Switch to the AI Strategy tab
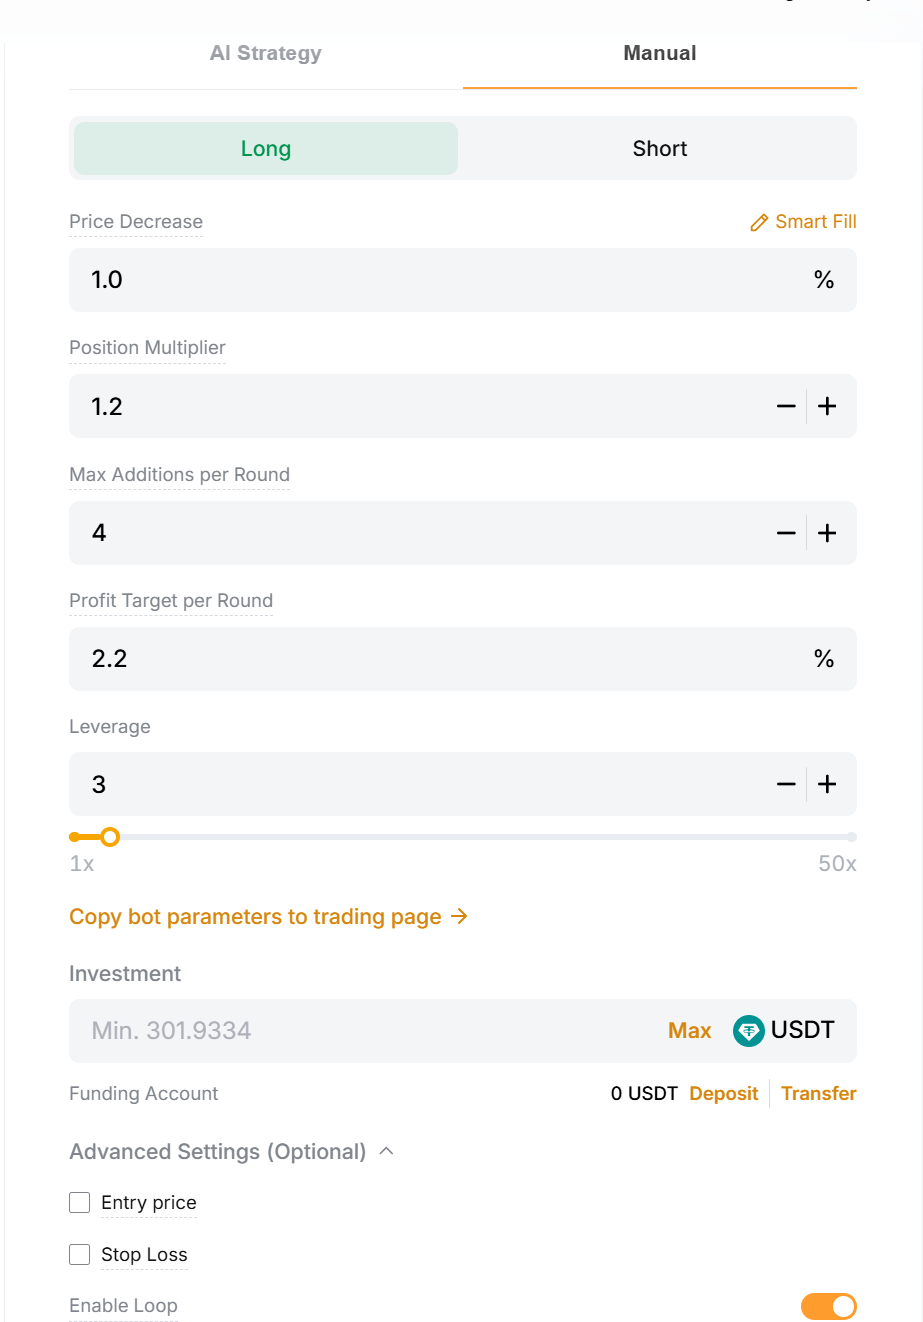 pyautogui.click(x=265, y=53)
